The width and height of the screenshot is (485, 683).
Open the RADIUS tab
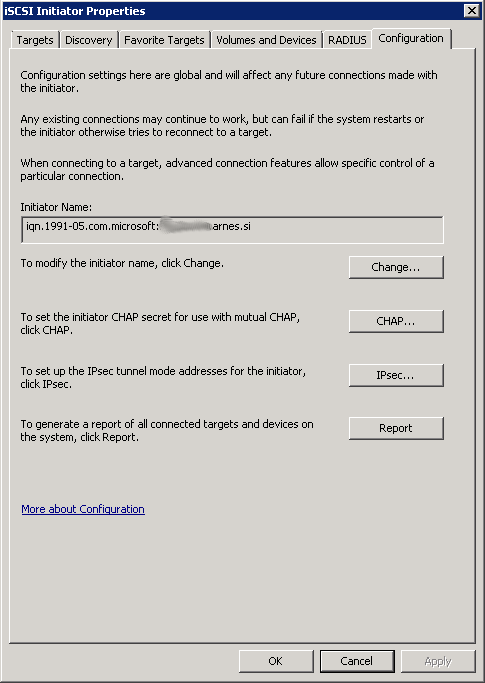click(347, 40)
